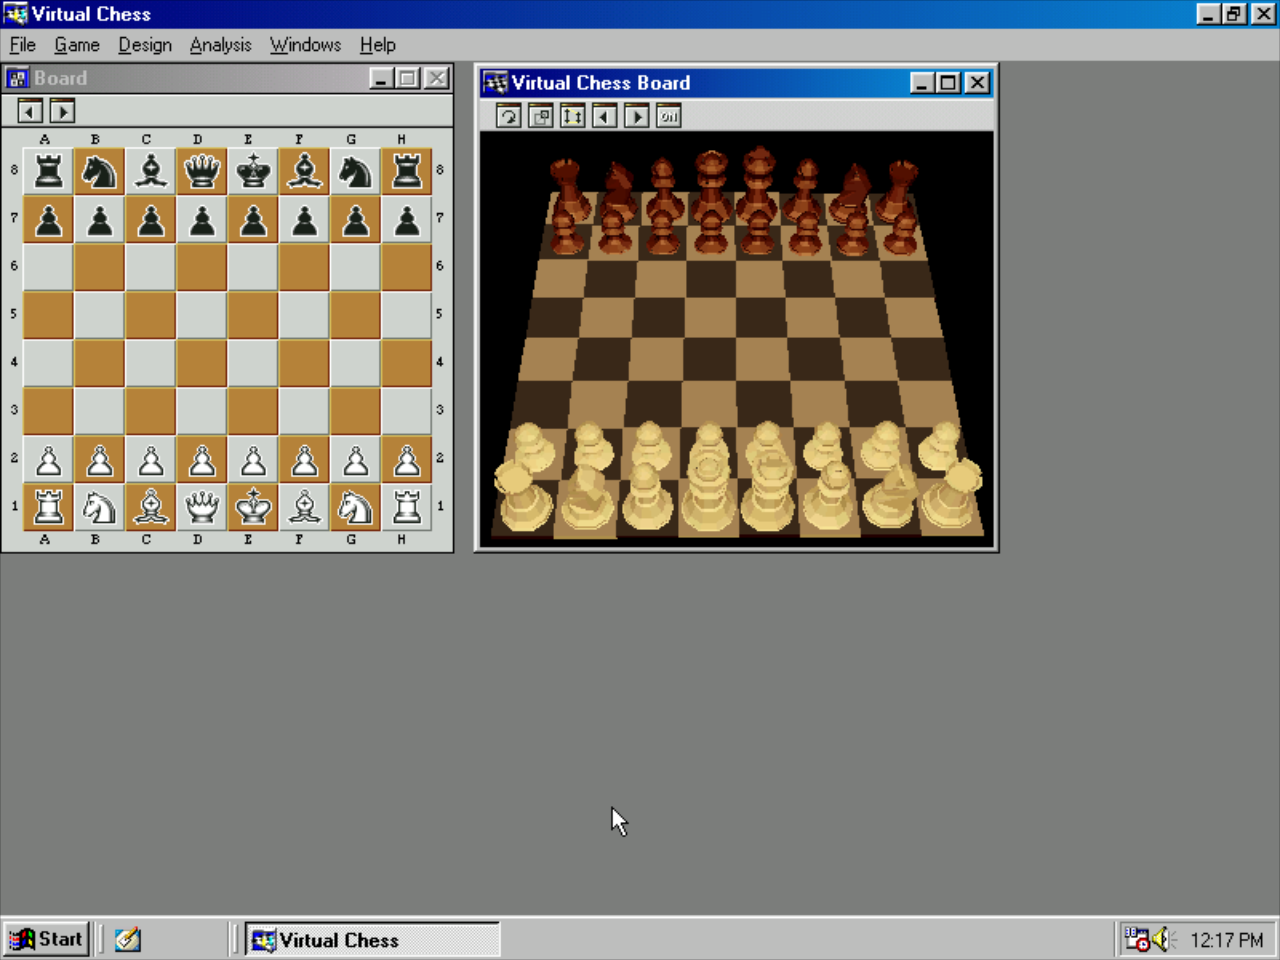The height and width of the screenshot is (960, 1280).
Task: Open the File menu
Action: tap(22, 45)
